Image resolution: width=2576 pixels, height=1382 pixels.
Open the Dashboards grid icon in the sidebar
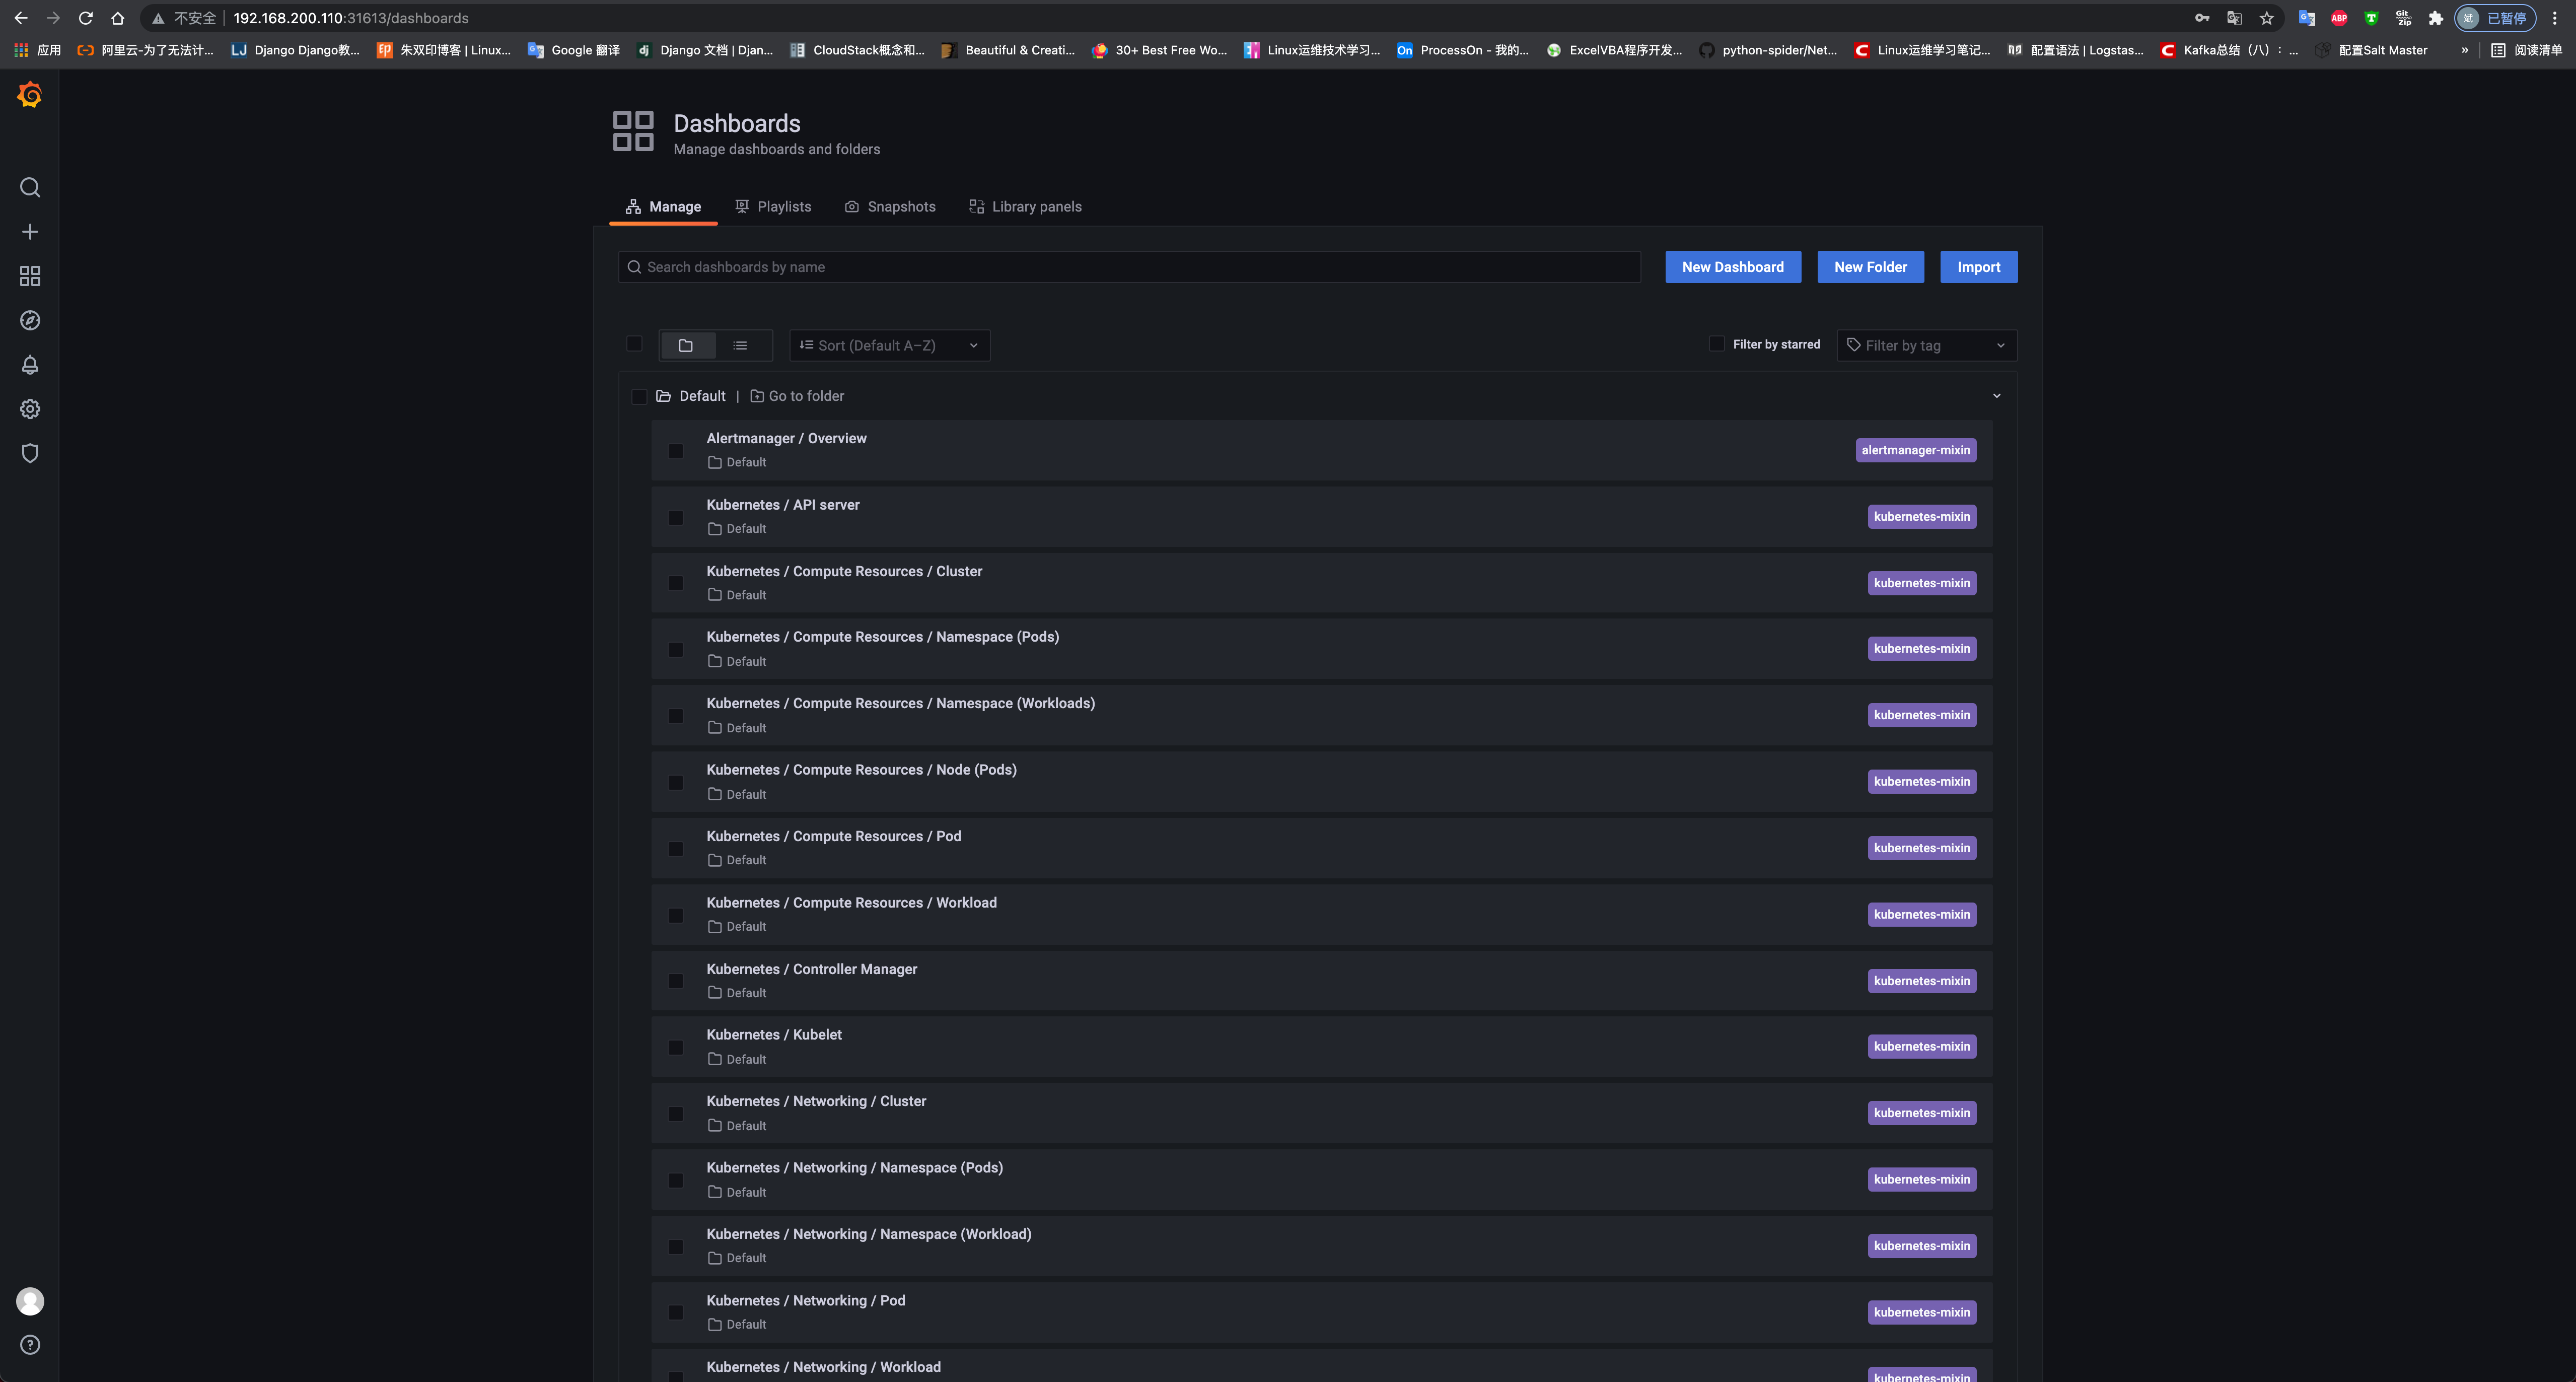click(x=30, y=276)
